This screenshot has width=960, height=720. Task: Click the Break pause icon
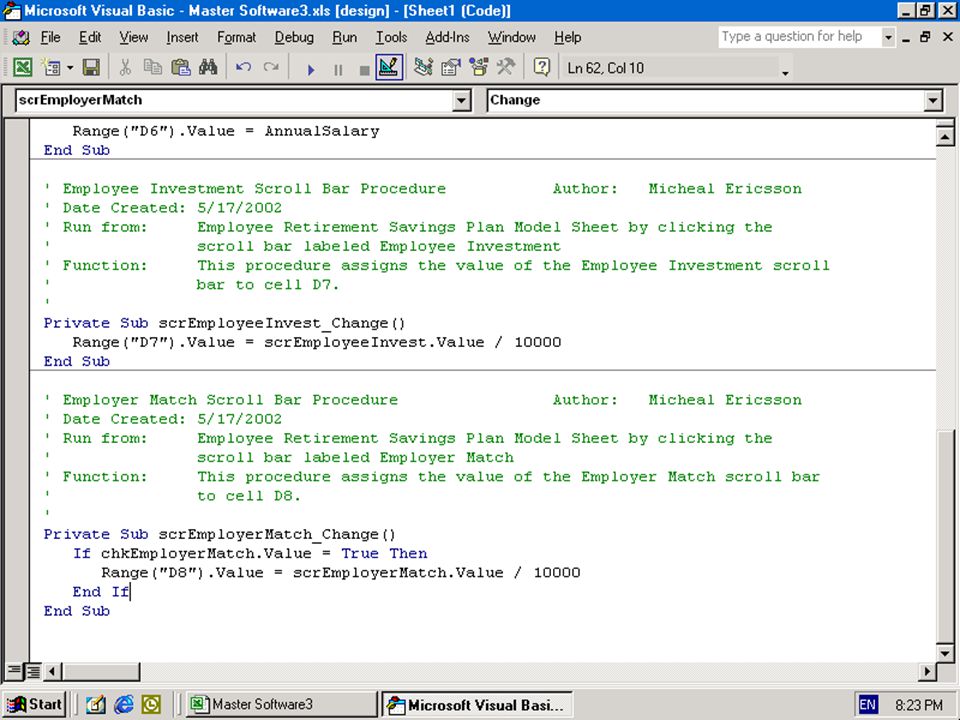coord(338,69)
